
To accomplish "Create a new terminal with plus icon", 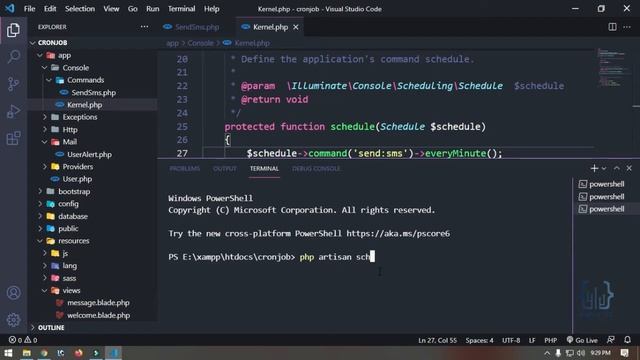I will pos(594,168).
